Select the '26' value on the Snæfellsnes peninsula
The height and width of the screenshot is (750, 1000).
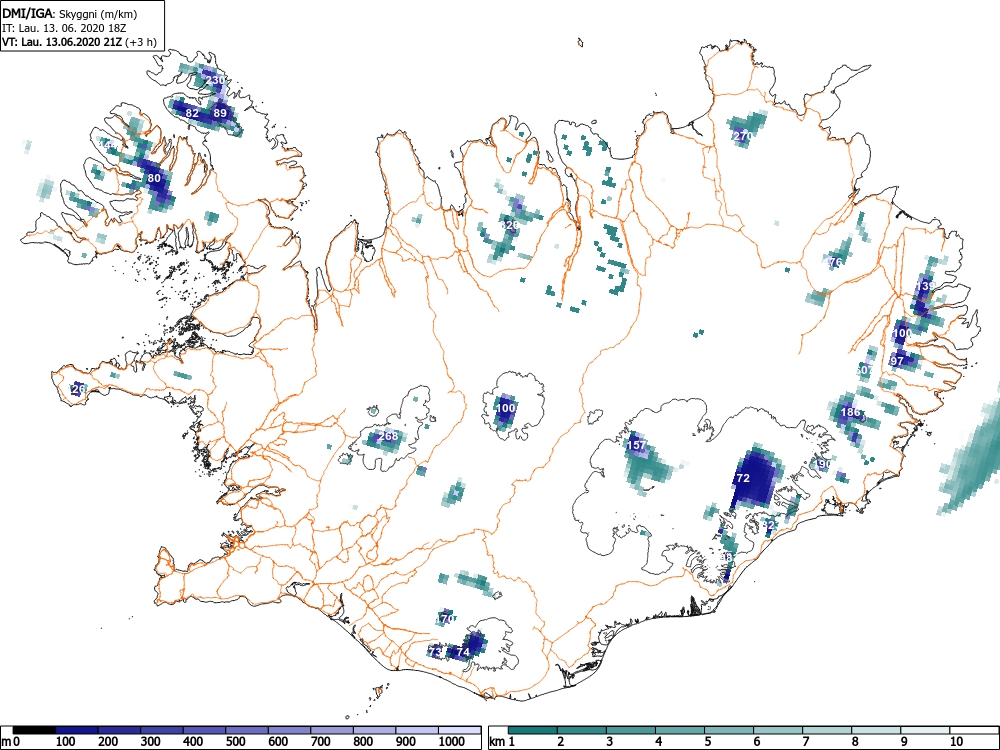(x=78, y=388)
